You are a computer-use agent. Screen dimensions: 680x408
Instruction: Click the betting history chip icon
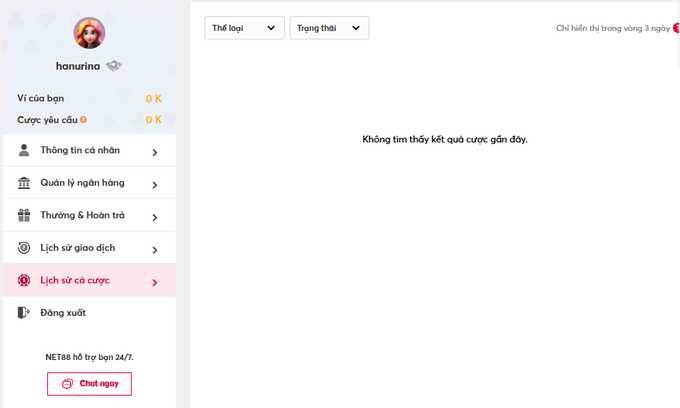(x=24, y=281)
